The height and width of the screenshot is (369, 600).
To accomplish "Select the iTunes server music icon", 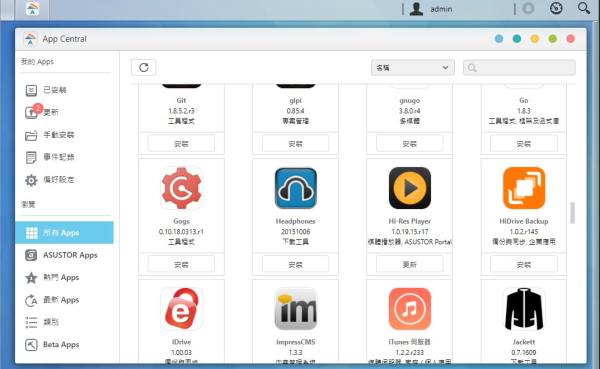I will (x=409, y=309).
